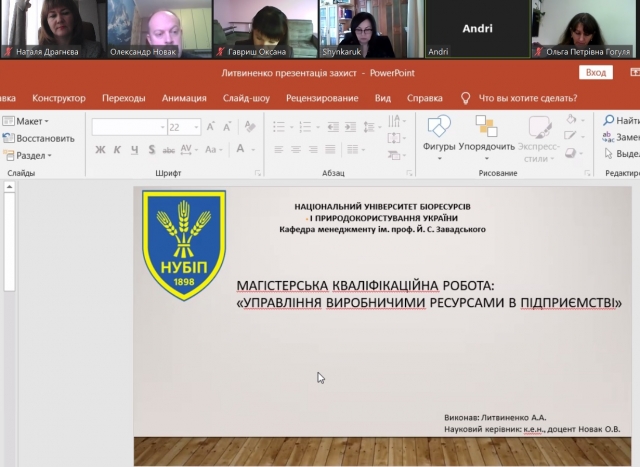Toggle text shadow (S) icon
The width and height of the screenshot is (640, 467).
coord(152,150)
